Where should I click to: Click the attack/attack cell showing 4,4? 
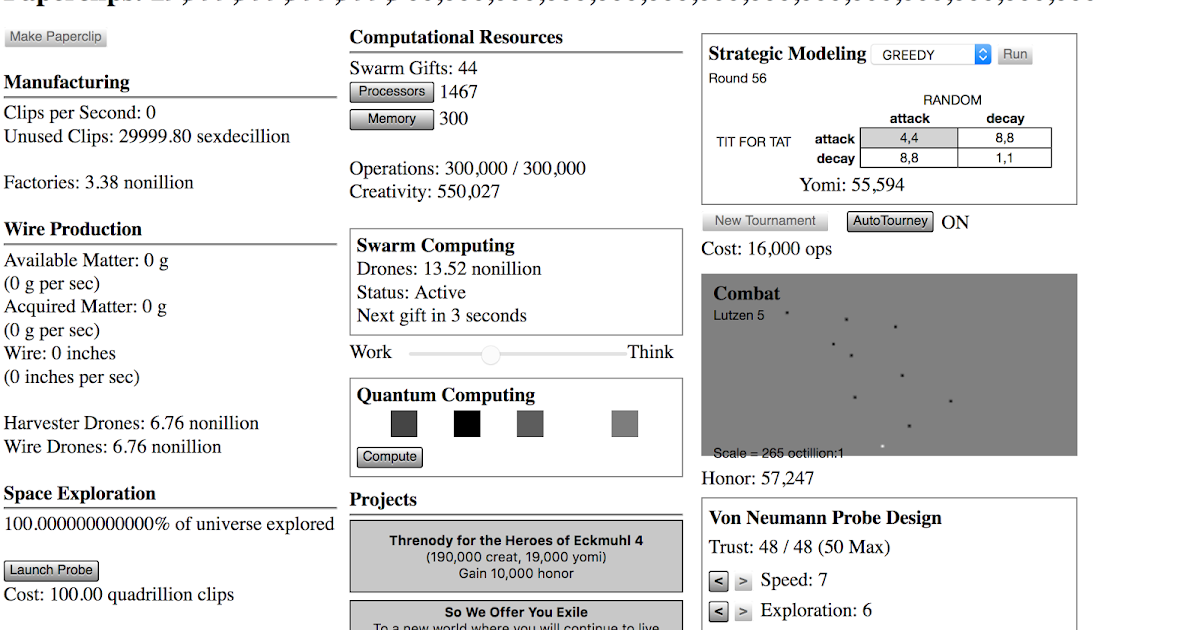pos(909,139)
